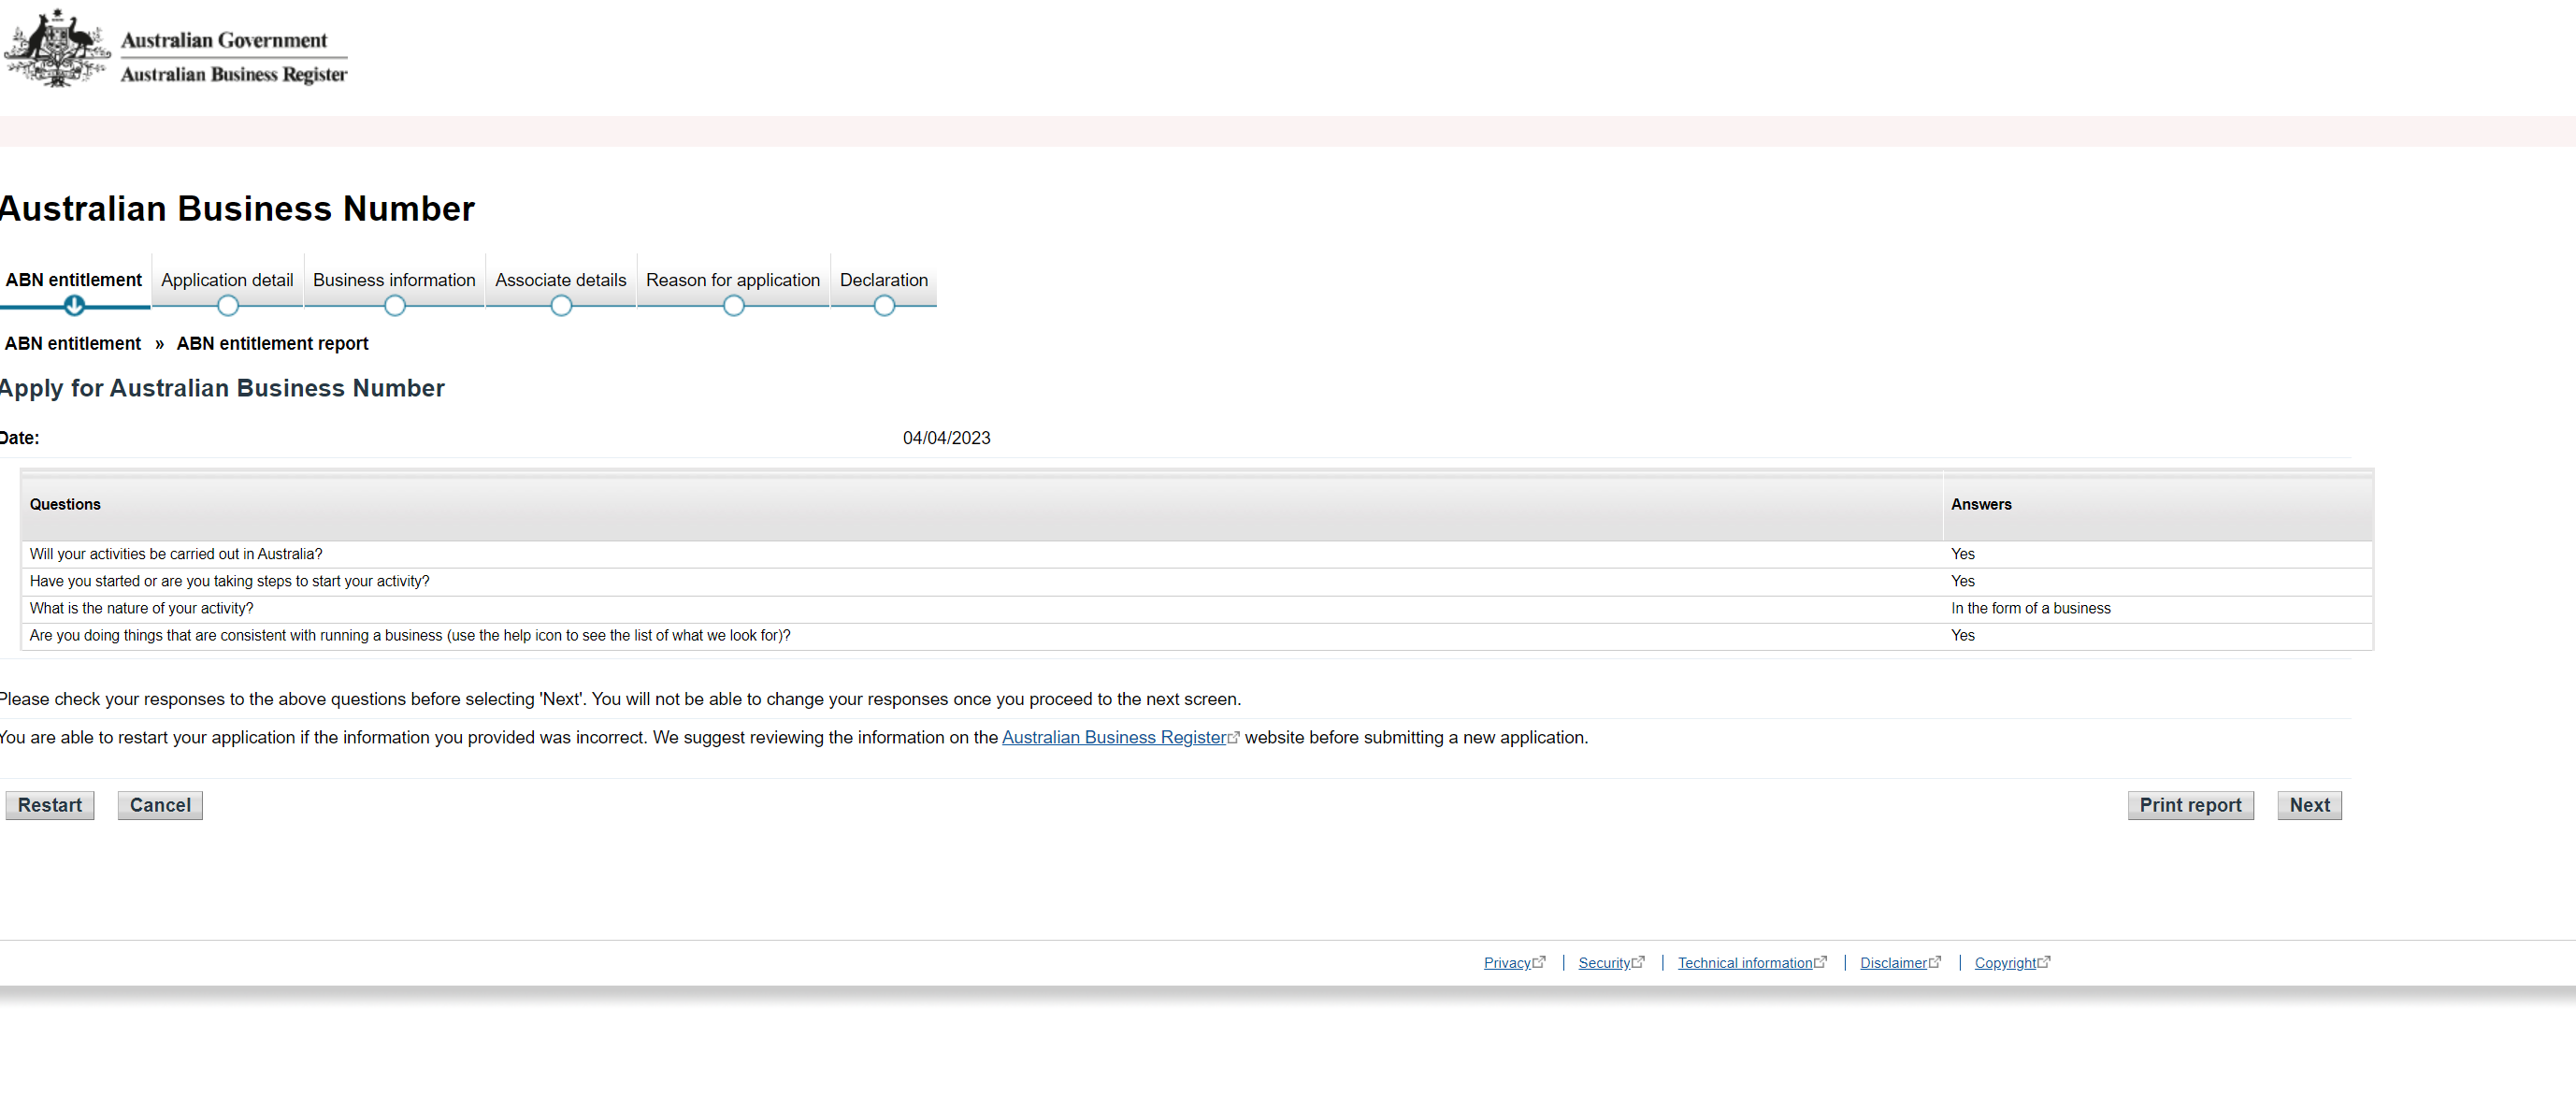The width and height of the screenshot is (2576, 1095).
Task: Click ABN entitlement in the breadcrumb
Action: click(73, 343)
